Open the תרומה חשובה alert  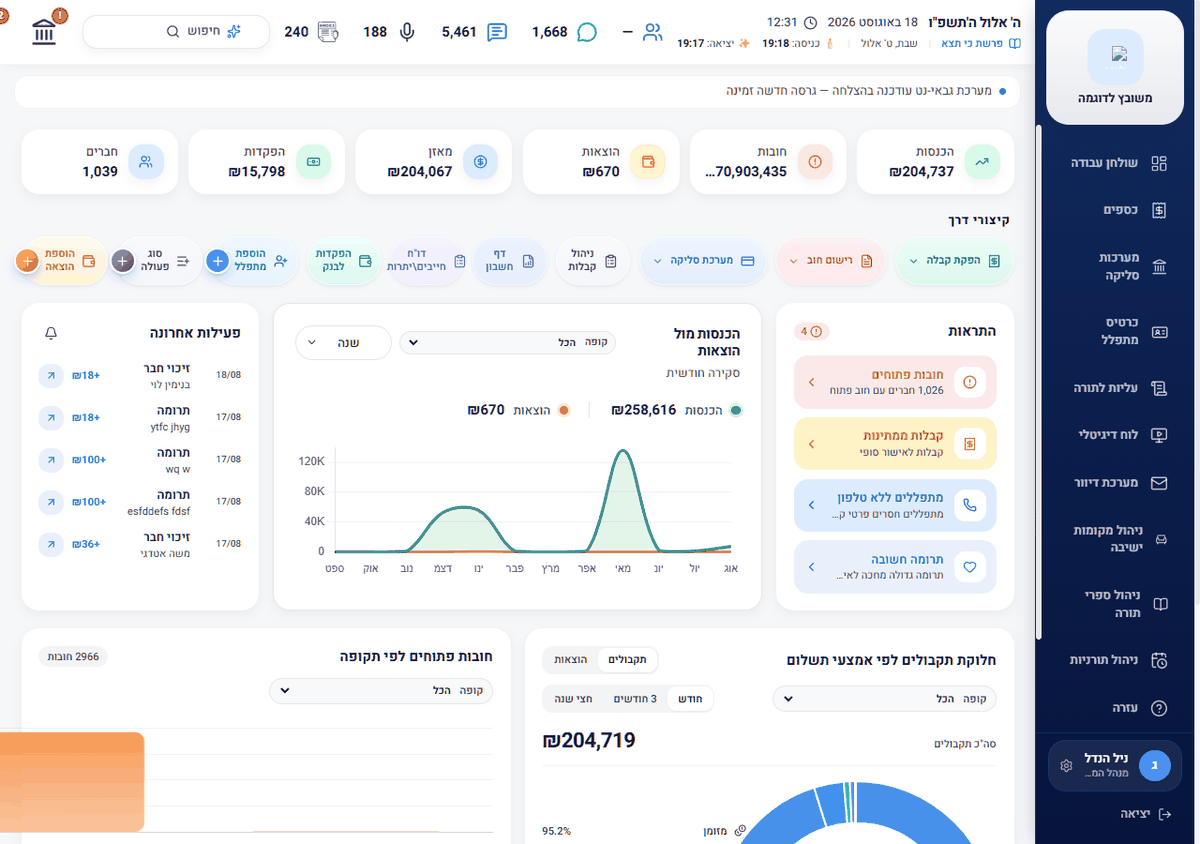[895, 567]
